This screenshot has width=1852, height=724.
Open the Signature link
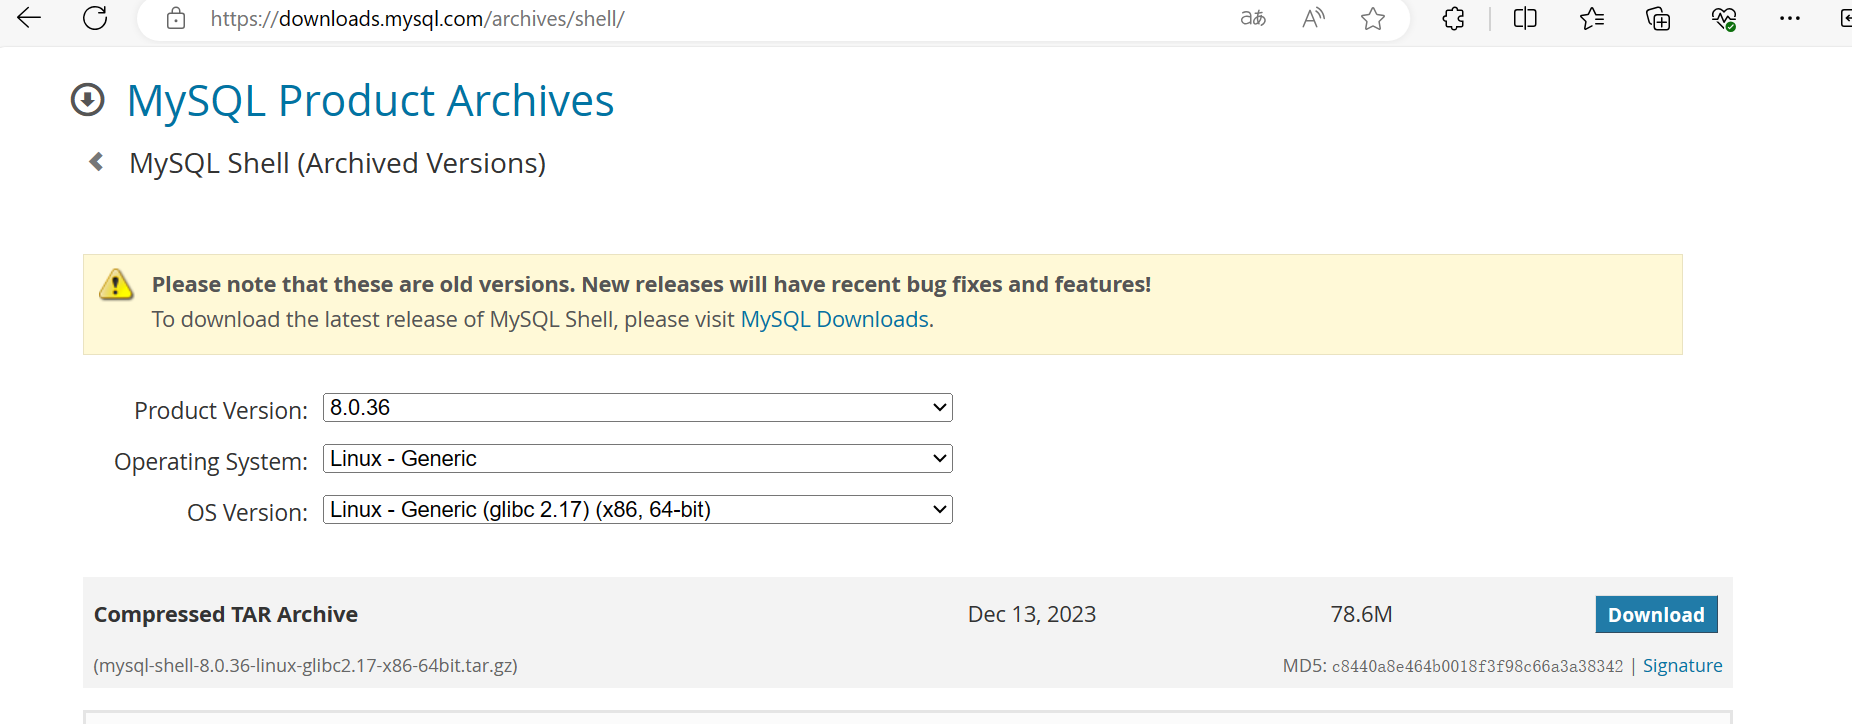click(x=1682, y=666)
